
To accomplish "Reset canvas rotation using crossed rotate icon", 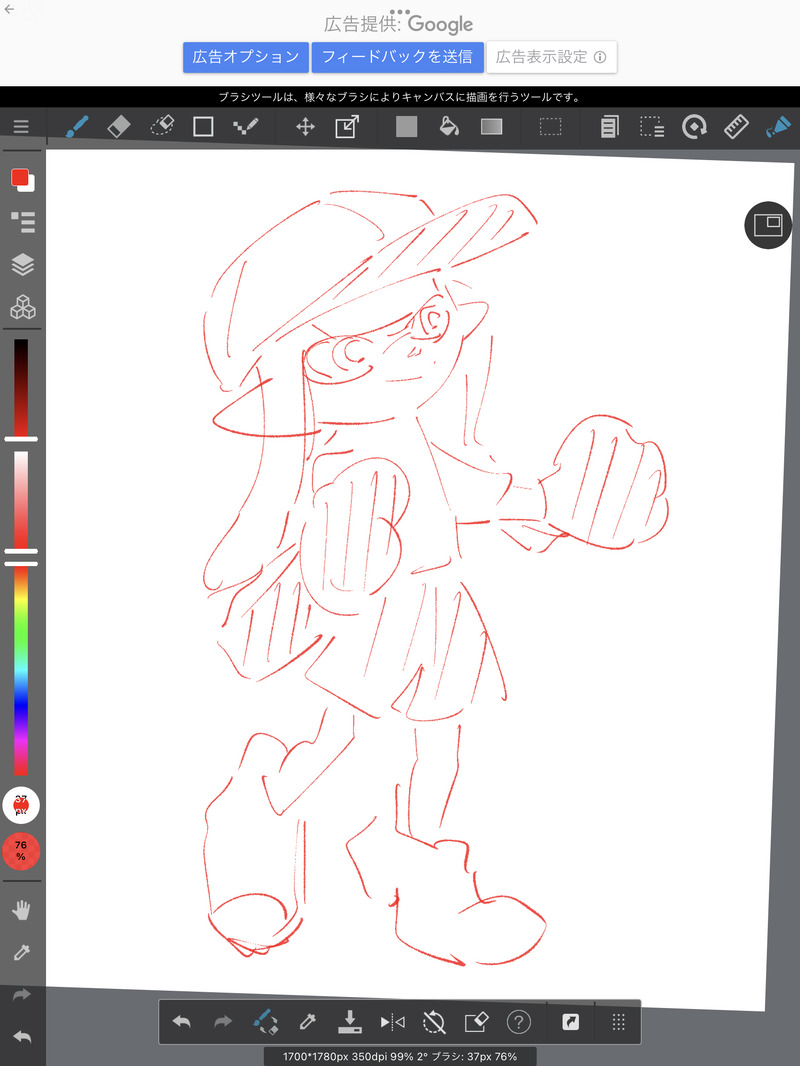I will 434,1022.
